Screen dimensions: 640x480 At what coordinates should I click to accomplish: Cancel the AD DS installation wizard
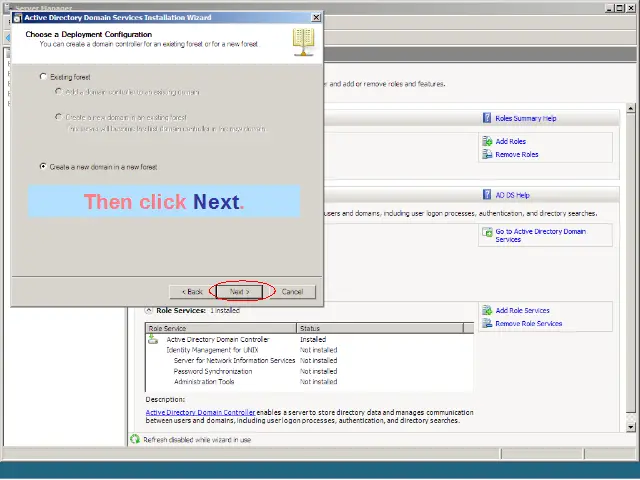tap(292, 291)
